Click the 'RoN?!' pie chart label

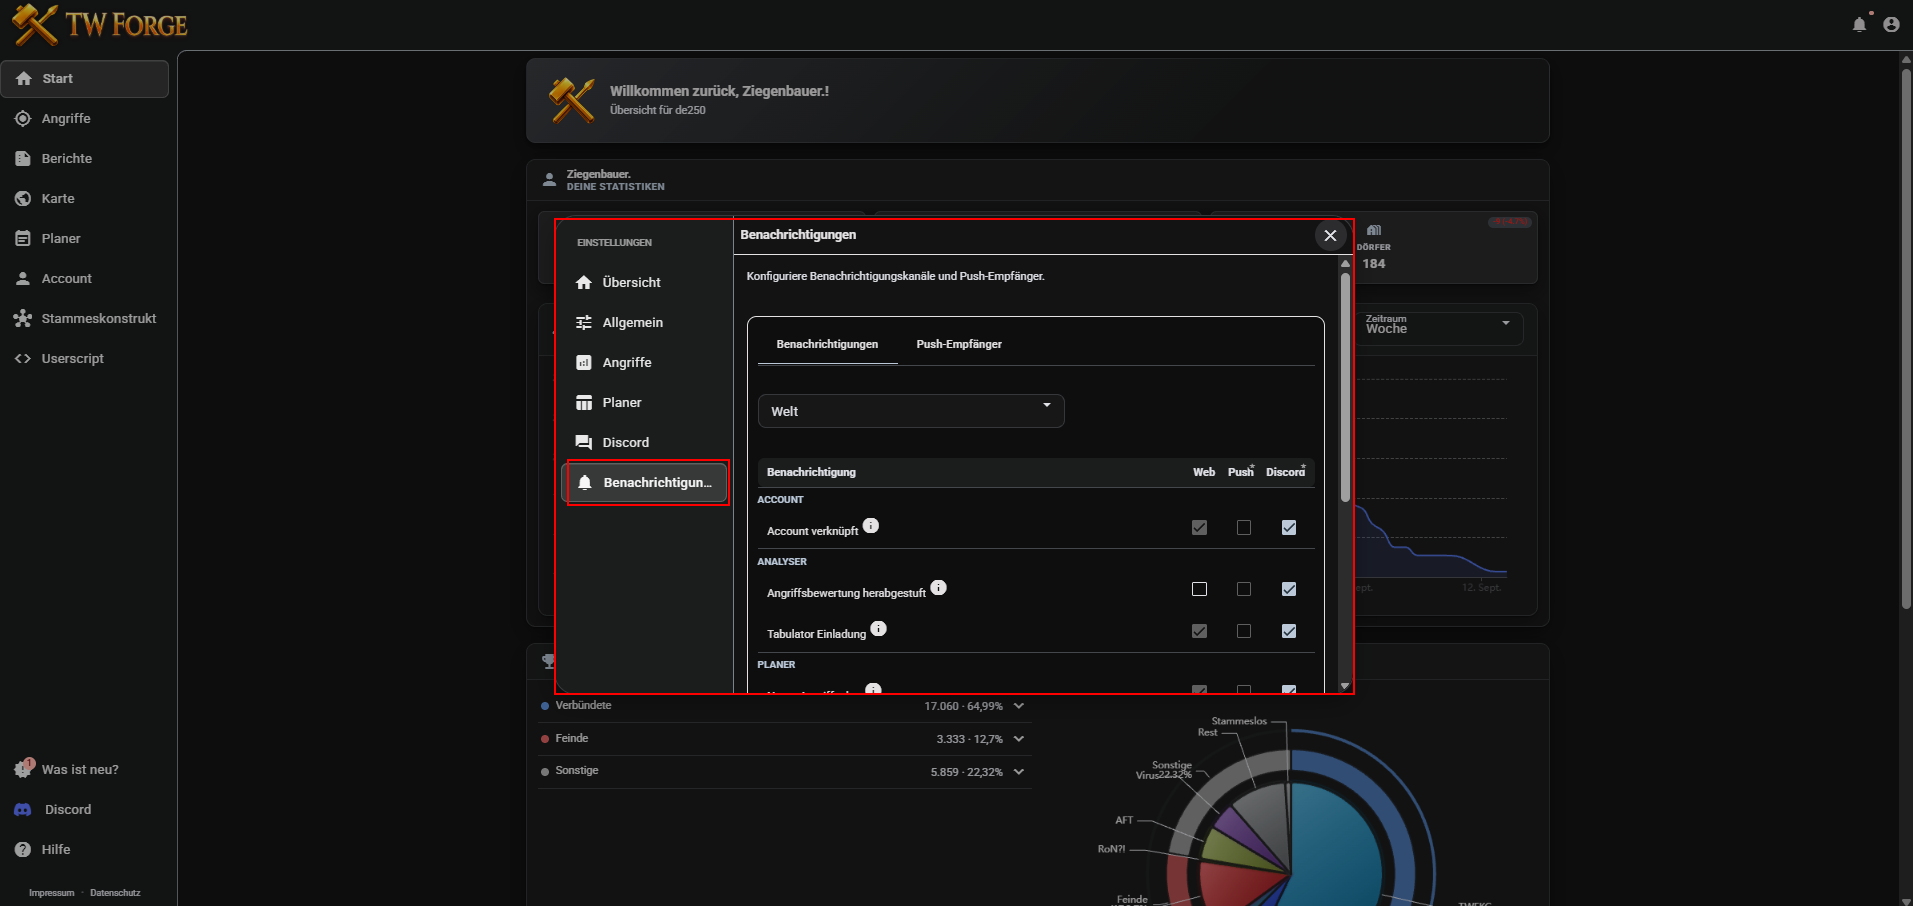1111,849
